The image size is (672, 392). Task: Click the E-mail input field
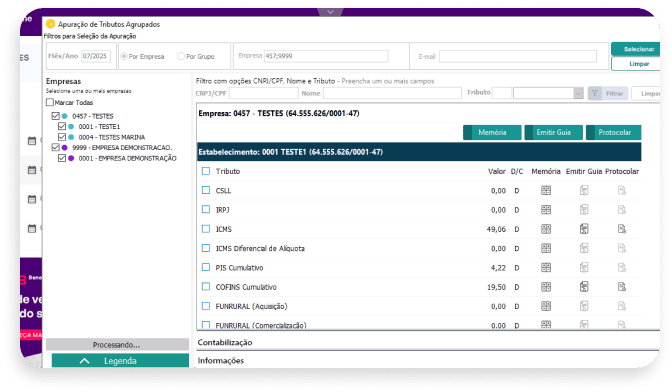point(518,56)
